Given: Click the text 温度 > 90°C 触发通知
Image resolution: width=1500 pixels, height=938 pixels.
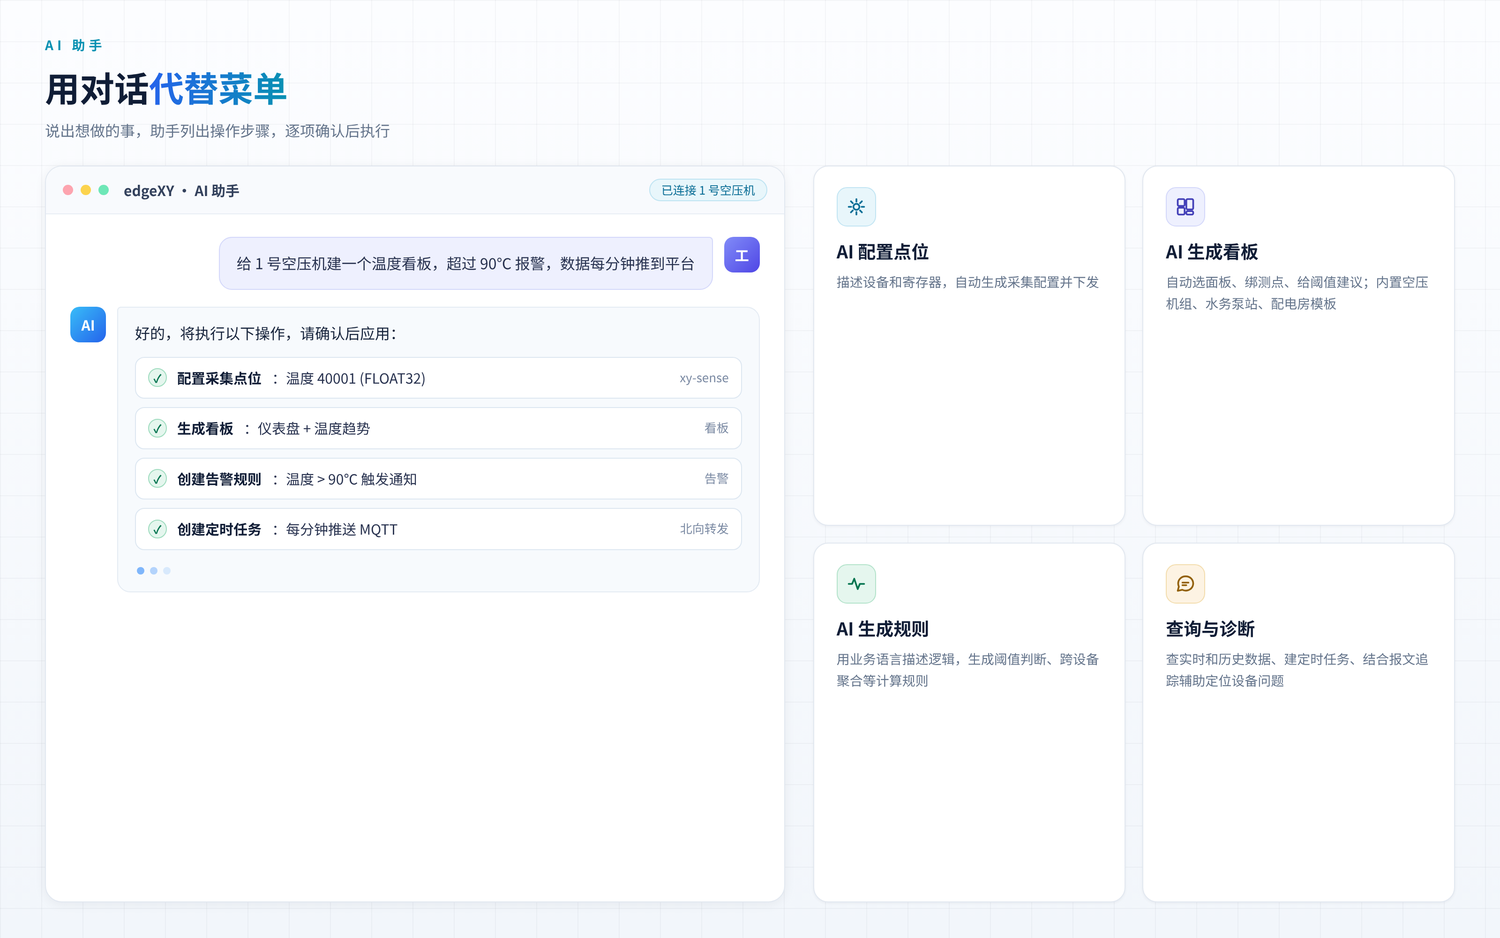Looking at the screenshot, I should (x=351, y=480).
